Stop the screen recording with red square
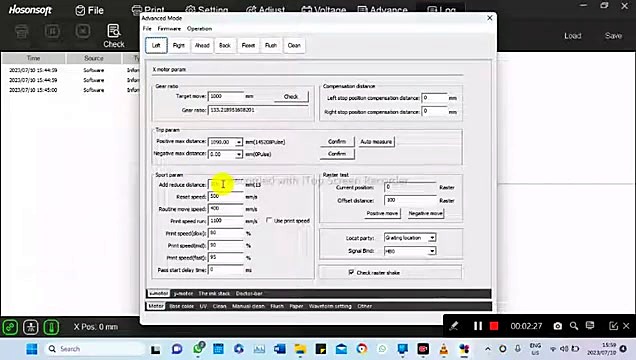Viewport: 636px width, 360px height. (494, 326)
